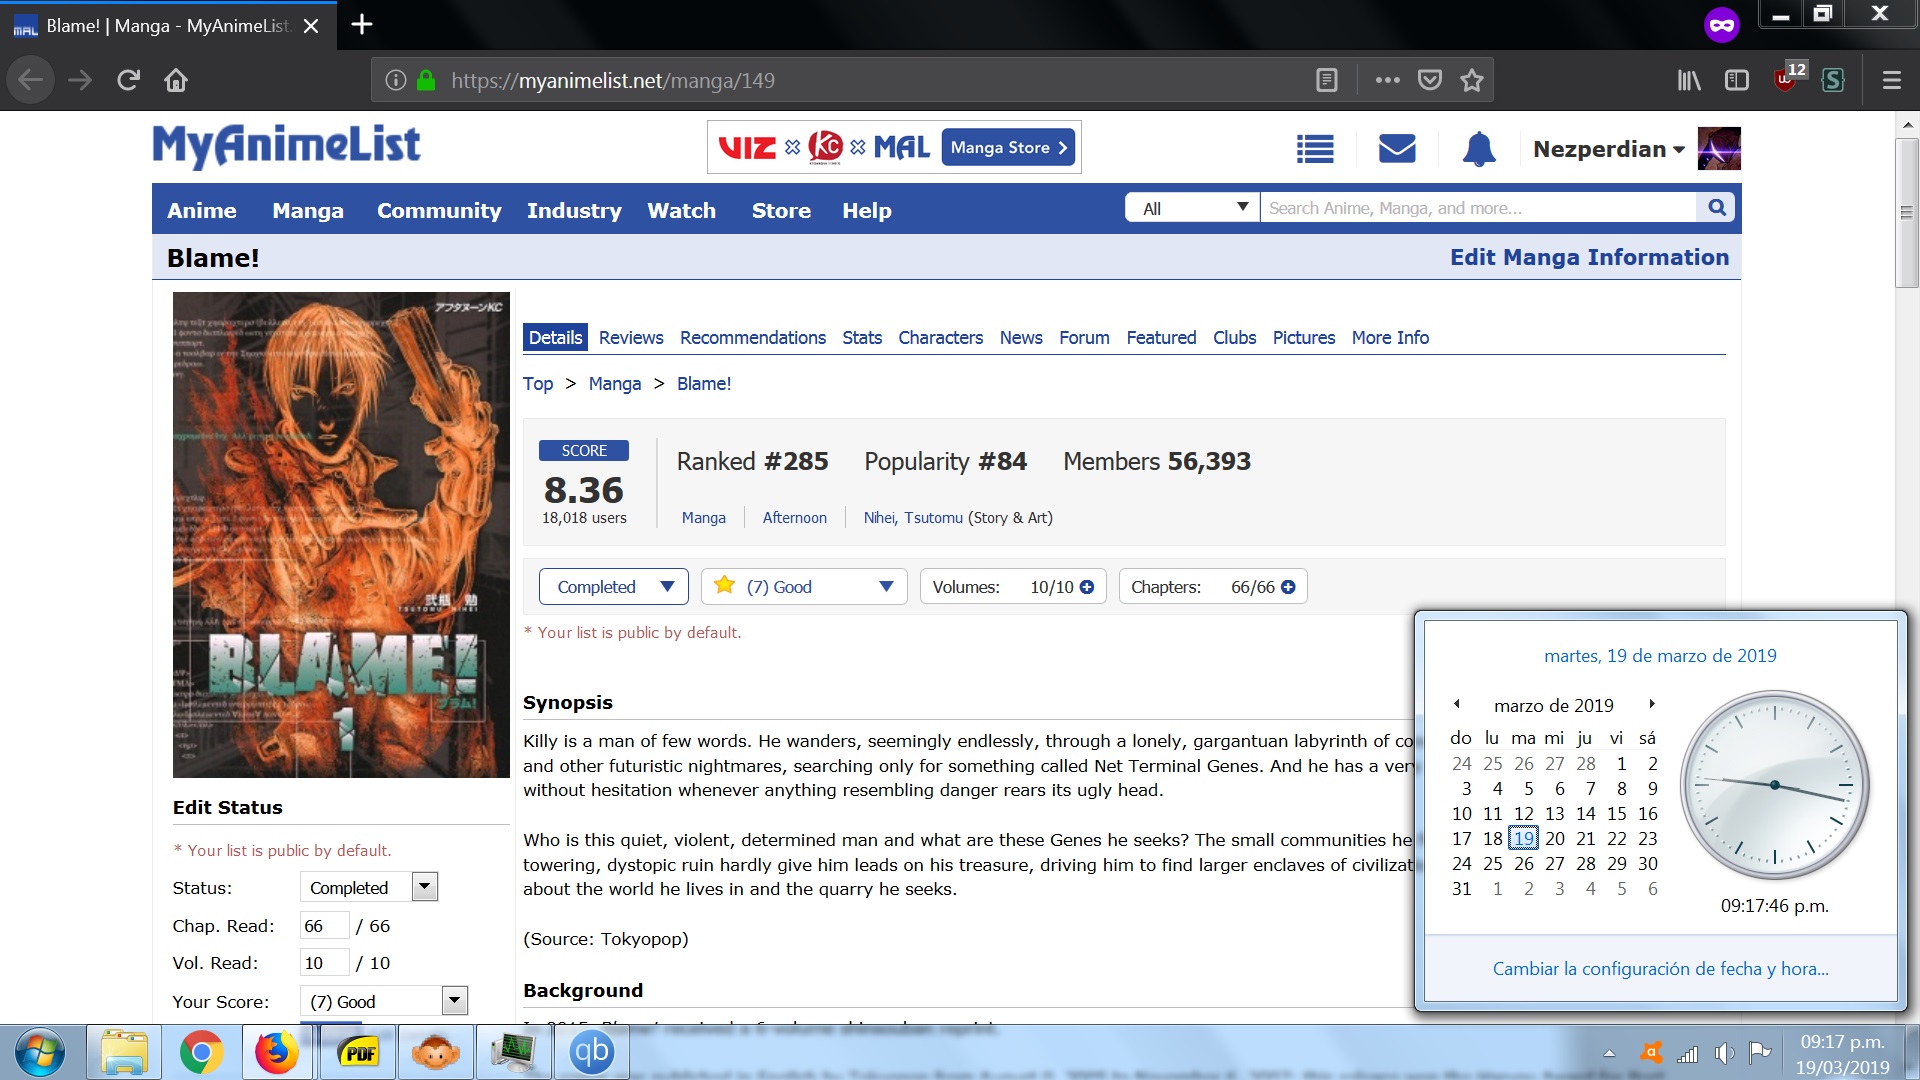This screenshot has width=1920, height=1080.
Task: Click the search magnifier button
Action: pyautogui.click(x=1717, y=208)
